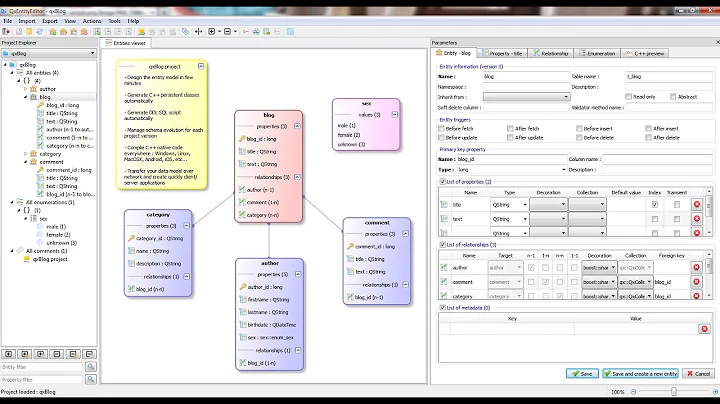720x404 pixels.
Task: Switch to Property - title tab
Action: 501,53
